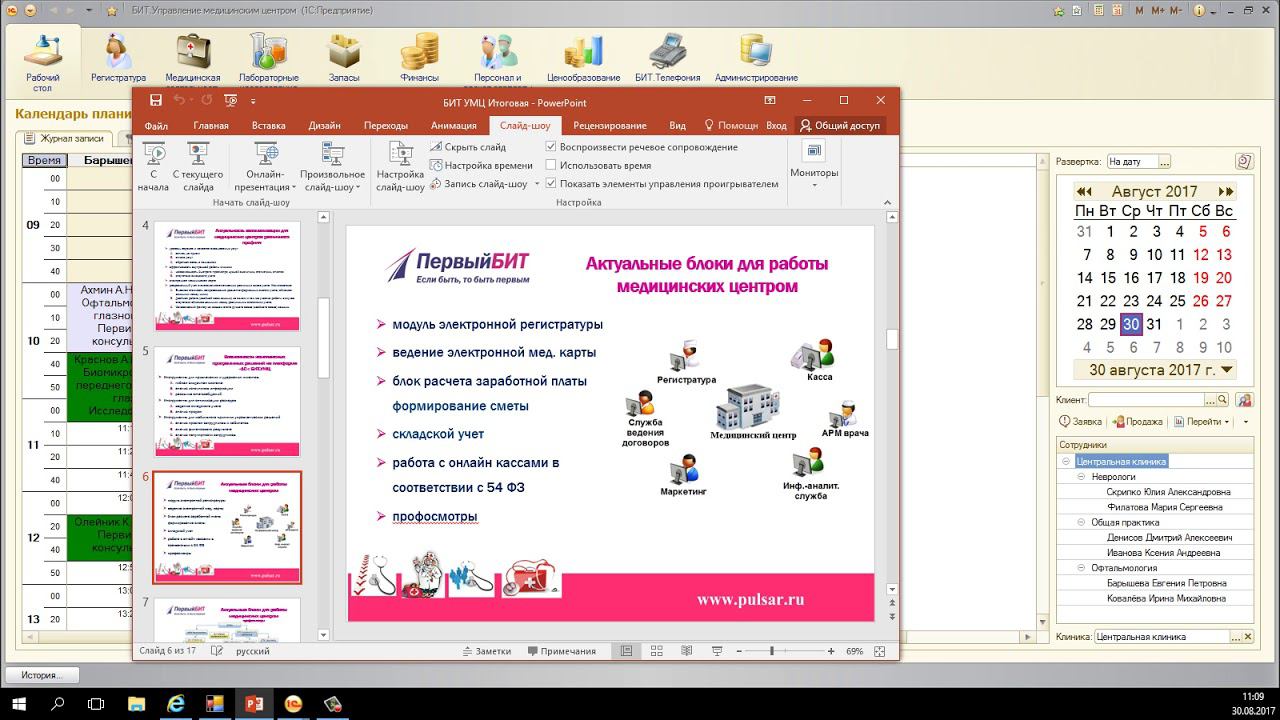Select slide 4 thumbnail
The width and height of the screenshot is (1280, 720).
tap(227, 276)
